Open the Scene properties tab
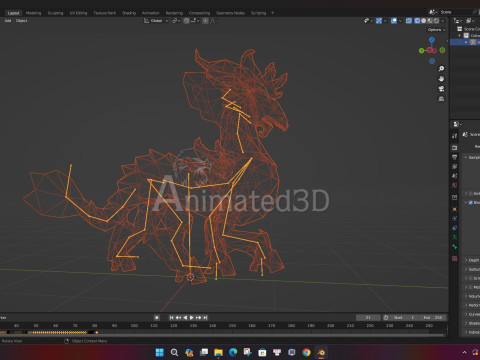Image resolution: width=480 pixels, height=360 pixels. click(x=455, y=176)
